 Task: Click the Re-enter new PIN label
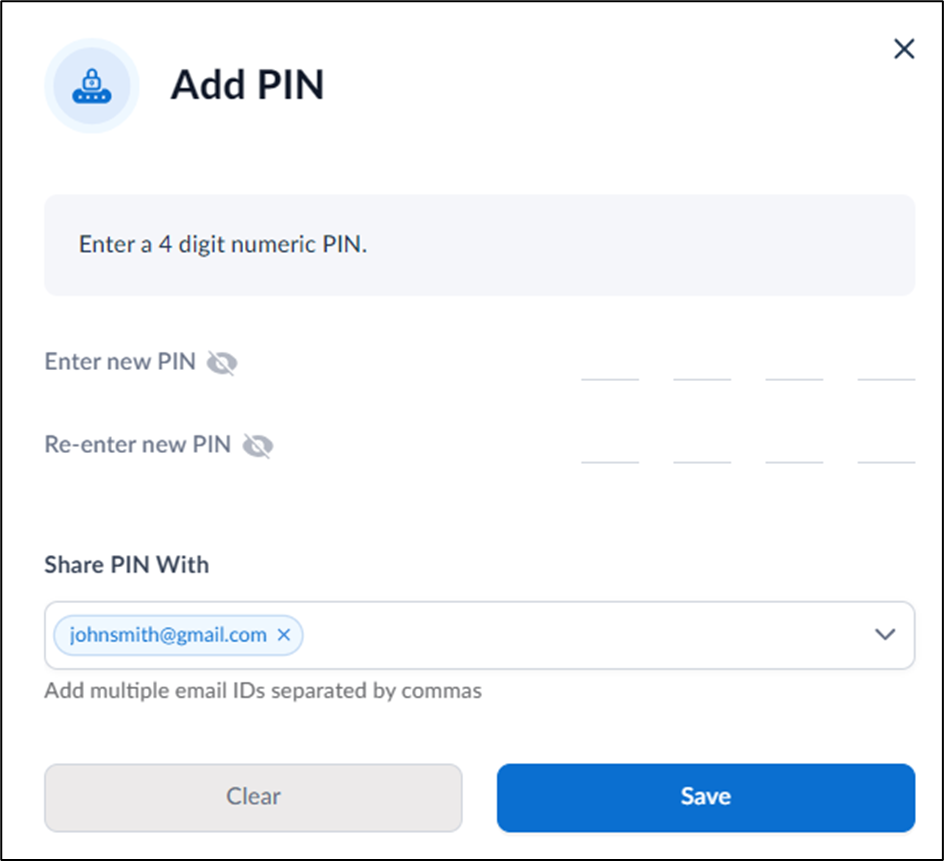(138, 444)
